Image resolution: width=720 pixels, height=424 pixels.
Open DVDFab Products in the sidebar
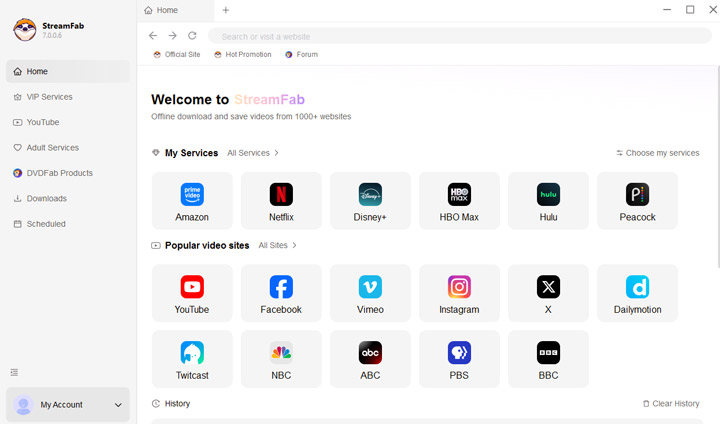[68, 173]
